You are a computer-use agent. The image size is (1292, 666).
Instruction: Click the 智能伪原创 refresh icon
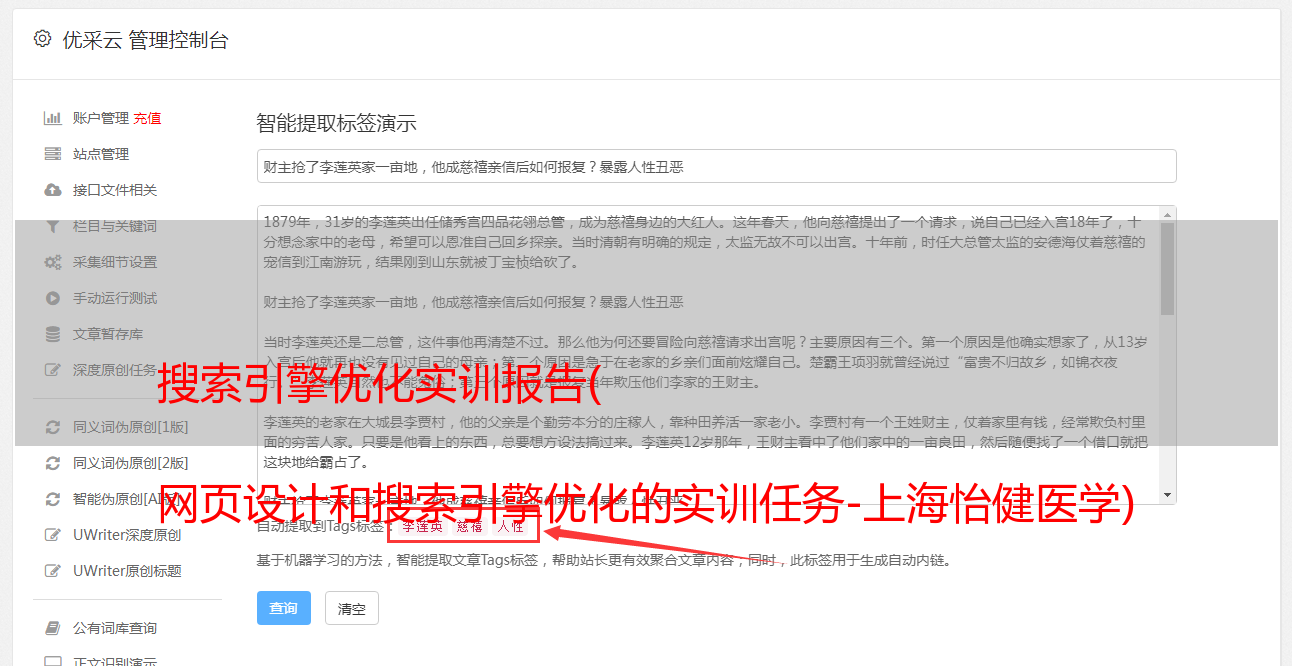[53, 499]
